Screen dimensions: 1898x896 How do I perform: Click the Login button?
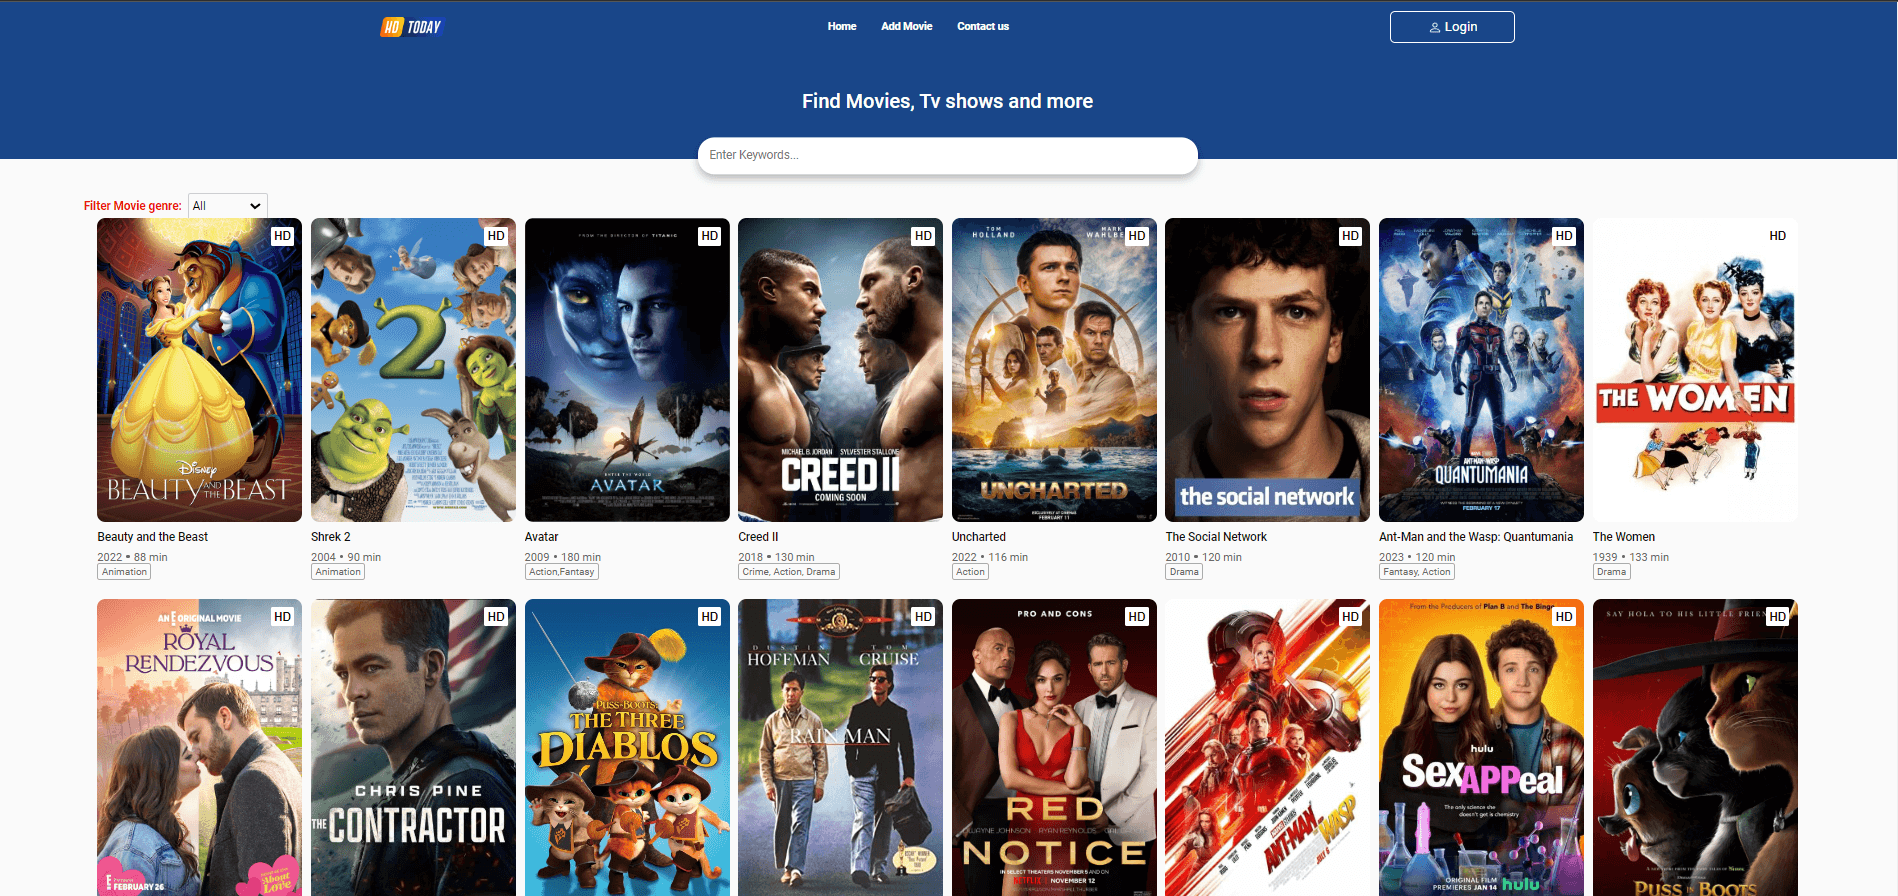point(1452,27)
